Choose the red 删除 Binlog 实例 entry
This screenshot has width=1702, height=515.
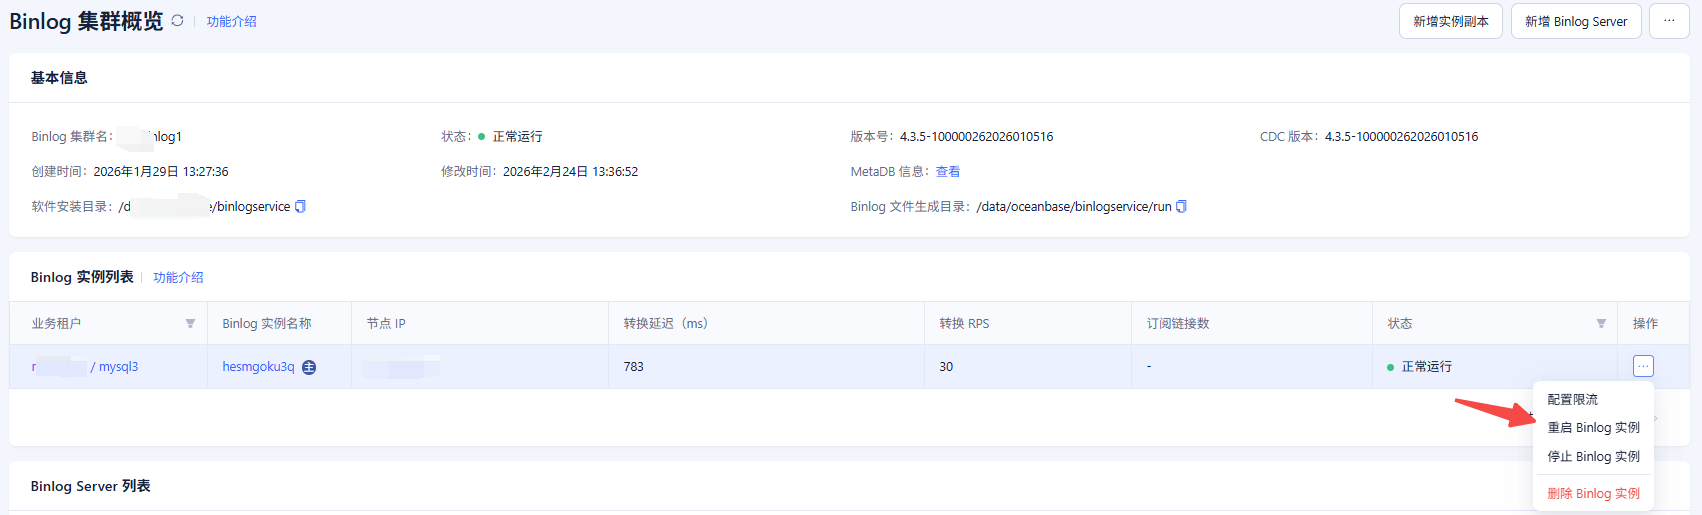[1593, 494]
